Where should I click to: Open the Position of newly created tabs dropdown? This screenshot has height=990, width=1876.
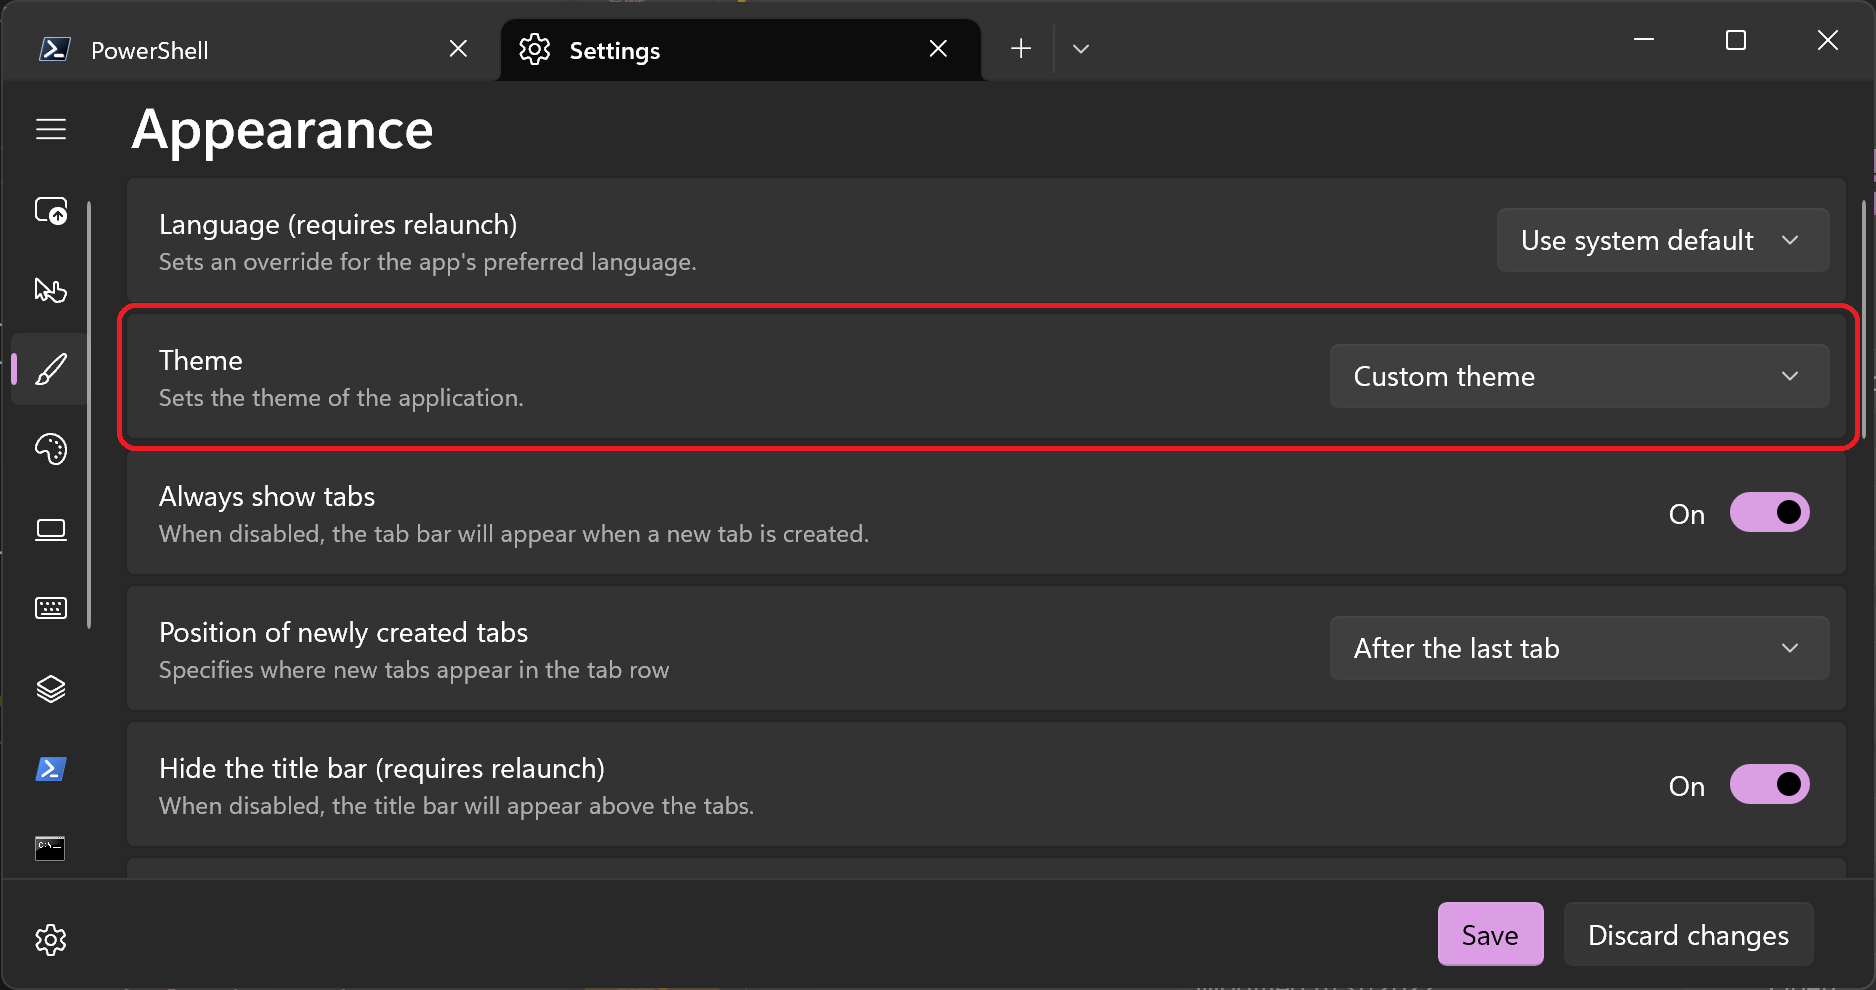[1580, 648]
